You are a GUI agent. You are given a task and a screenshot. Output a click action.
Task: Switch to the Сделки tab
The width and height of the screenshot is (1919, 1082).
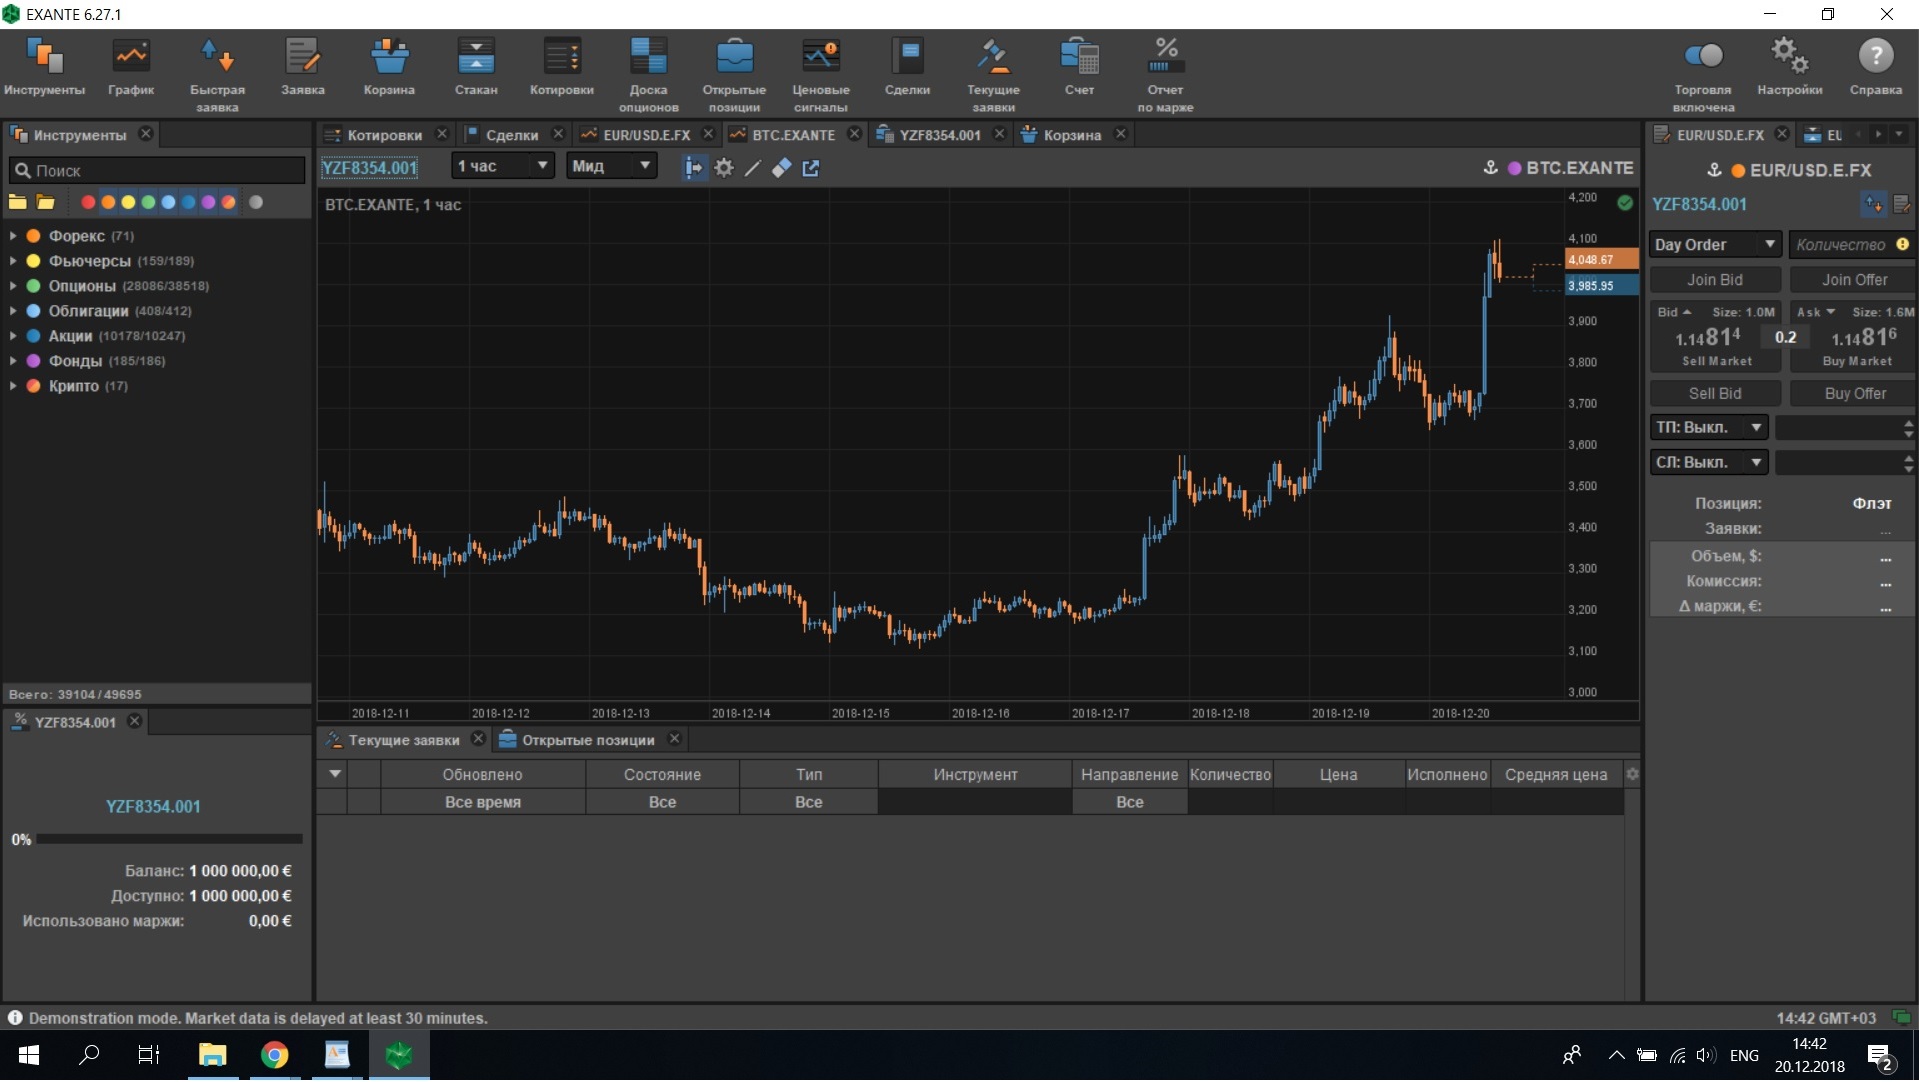coord(511,135)
